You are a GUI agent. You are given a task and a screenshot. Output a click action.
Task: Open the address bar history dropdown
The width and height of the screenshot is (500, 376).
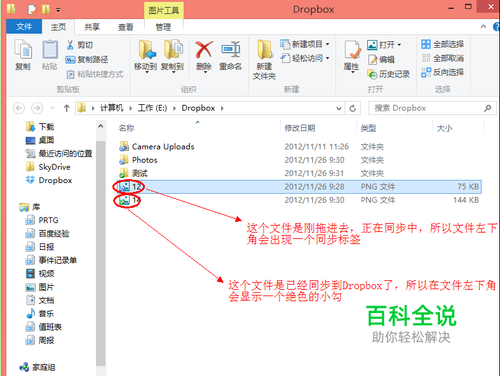(x=339, y=108)
